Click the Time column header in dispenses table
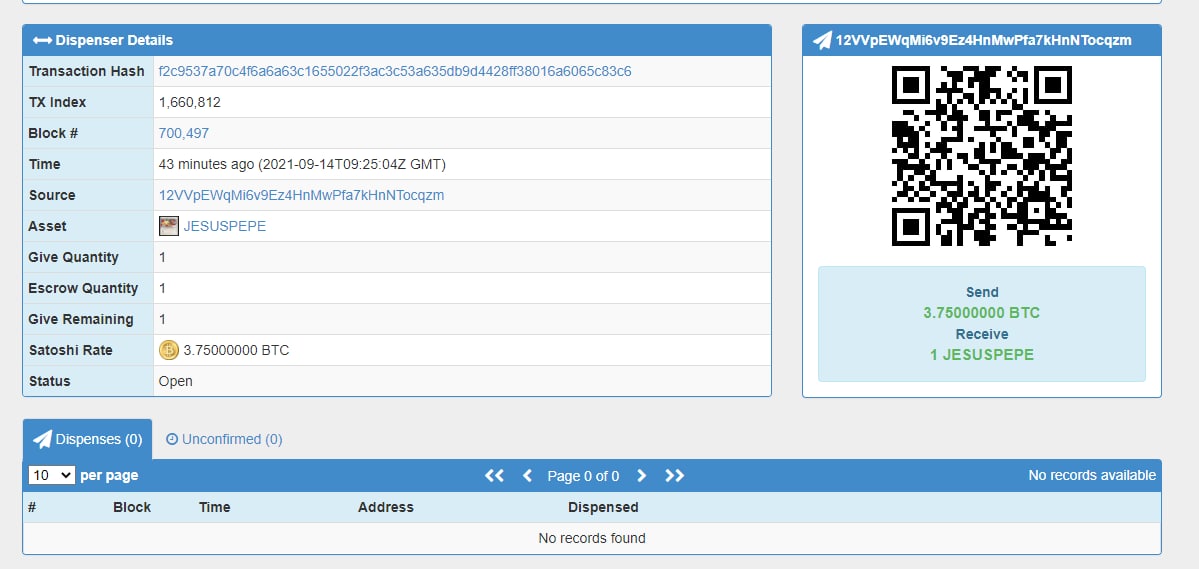 (214, 507)
